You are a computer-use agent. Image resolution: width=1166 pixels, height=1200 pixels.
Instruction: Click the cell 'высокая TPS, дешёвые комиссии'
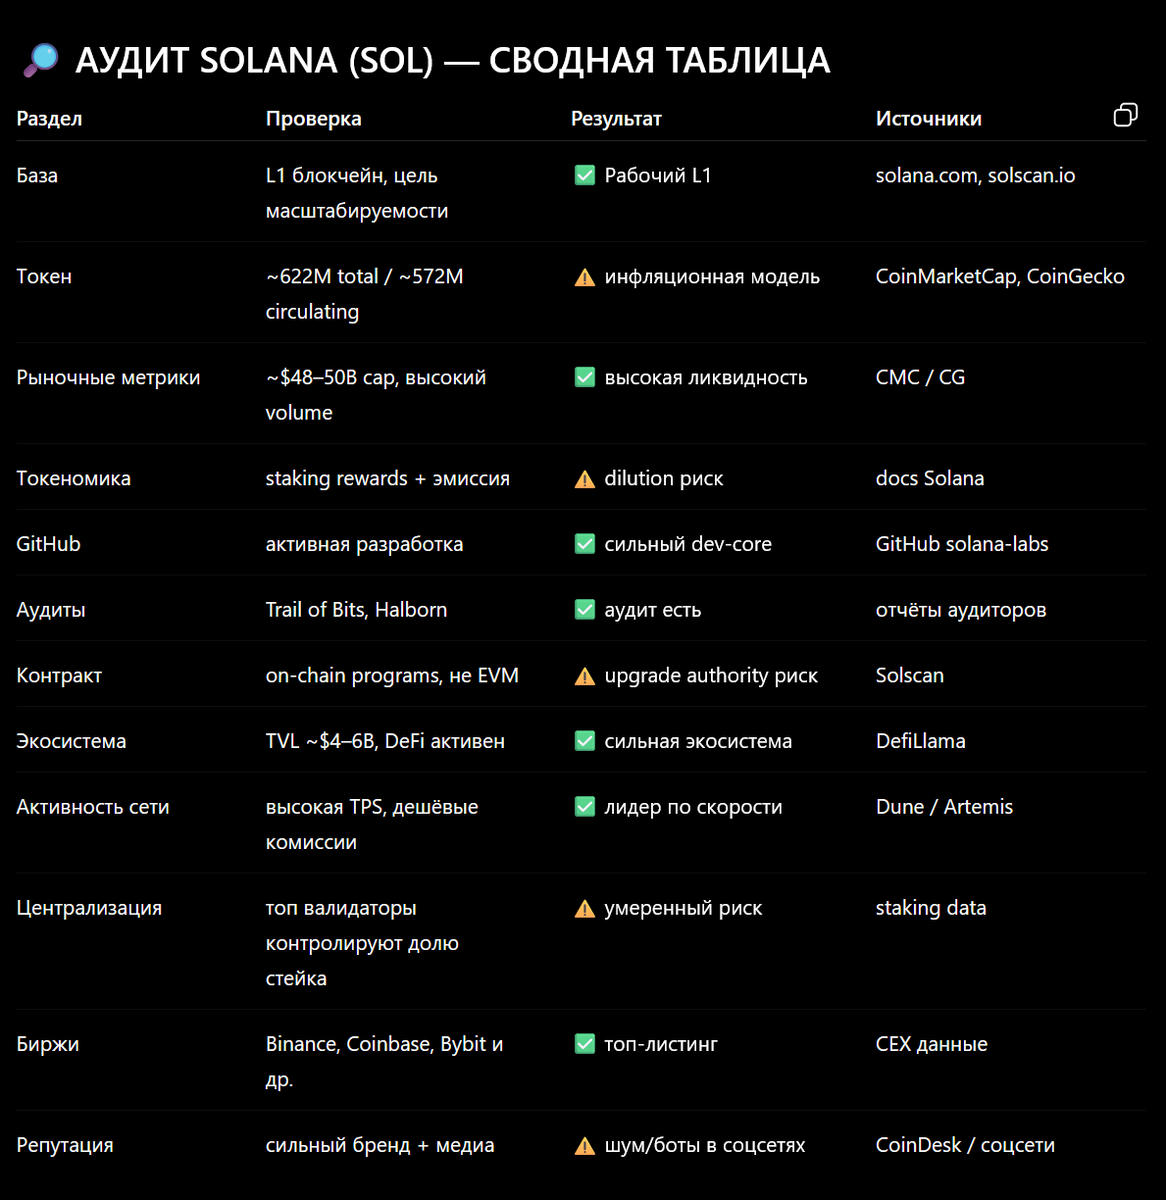click(372, 824)
